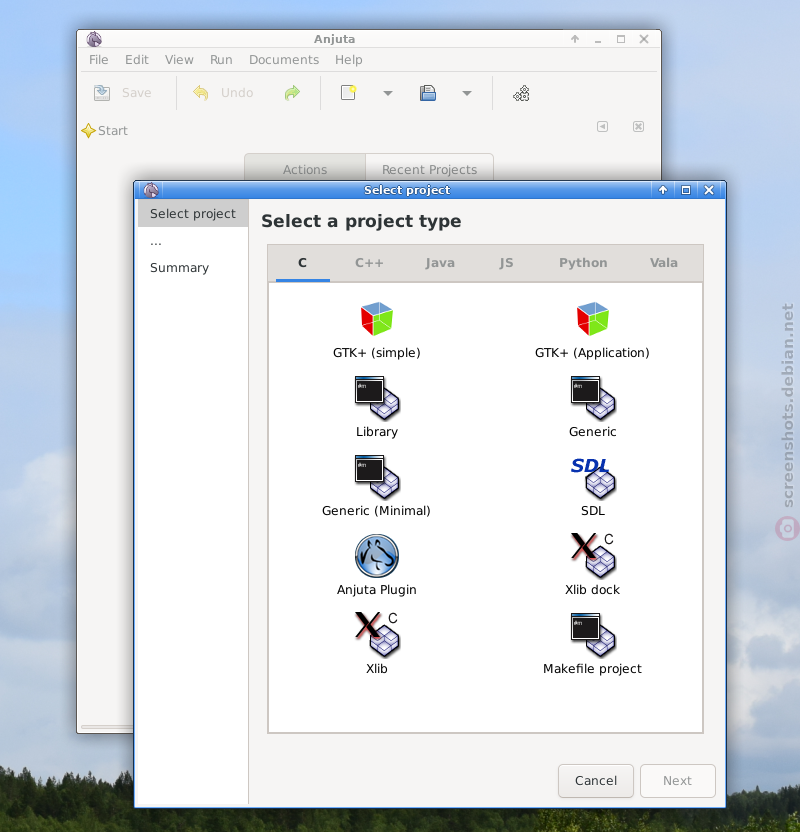The height and width of the screenshot is (832, 800).
Task: Switch to the Vala tab
Action: coord(664,263)
